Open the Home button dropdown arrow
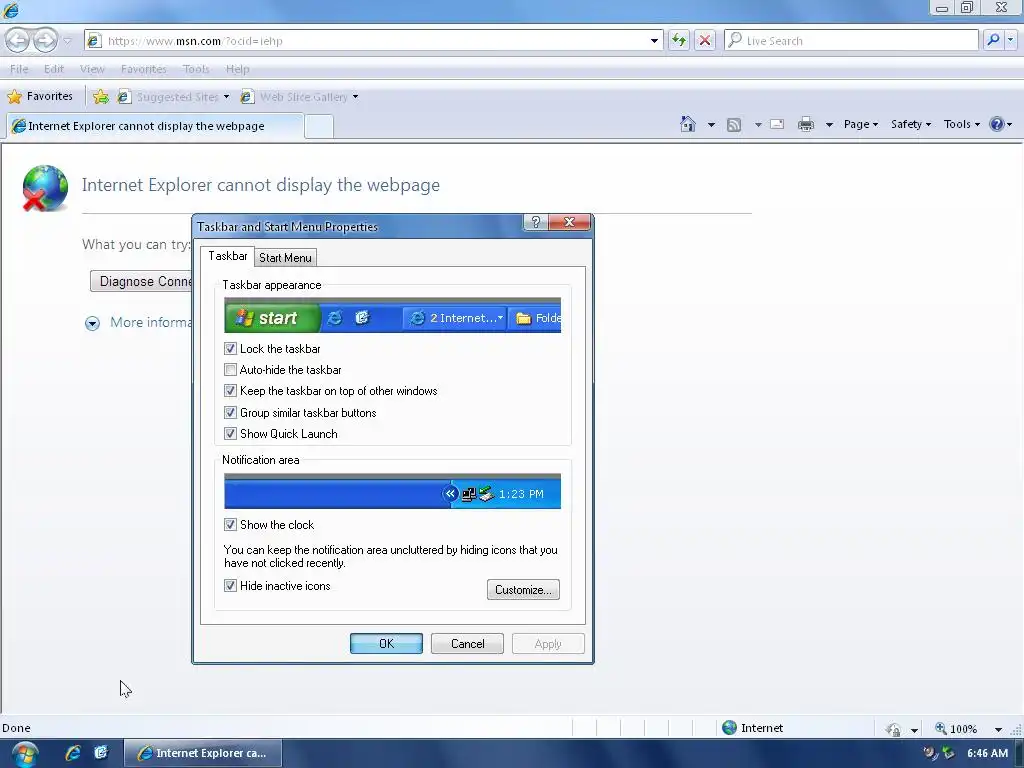This screenshot has height=768, width=1024. point(711,124)
